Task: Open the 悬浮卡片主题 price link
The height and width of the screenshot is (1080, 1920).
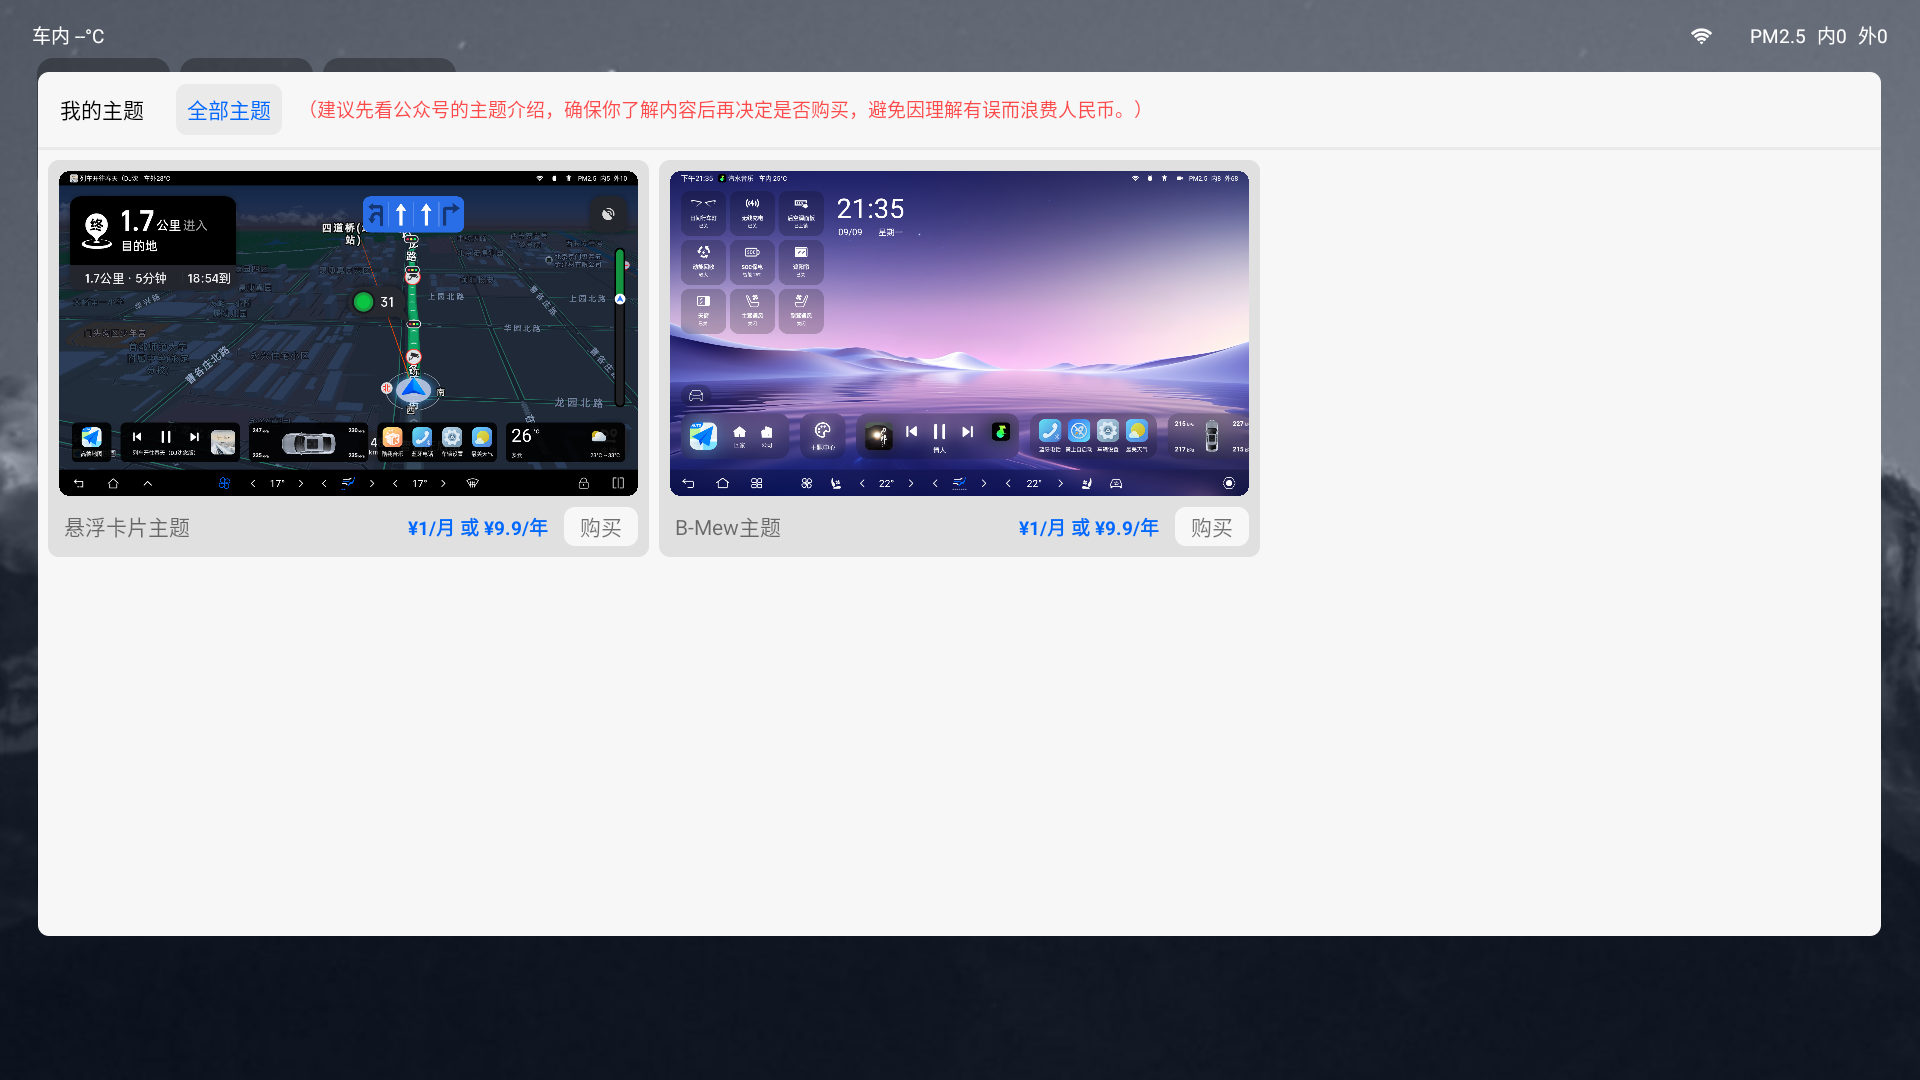Action: click(477, 528)
